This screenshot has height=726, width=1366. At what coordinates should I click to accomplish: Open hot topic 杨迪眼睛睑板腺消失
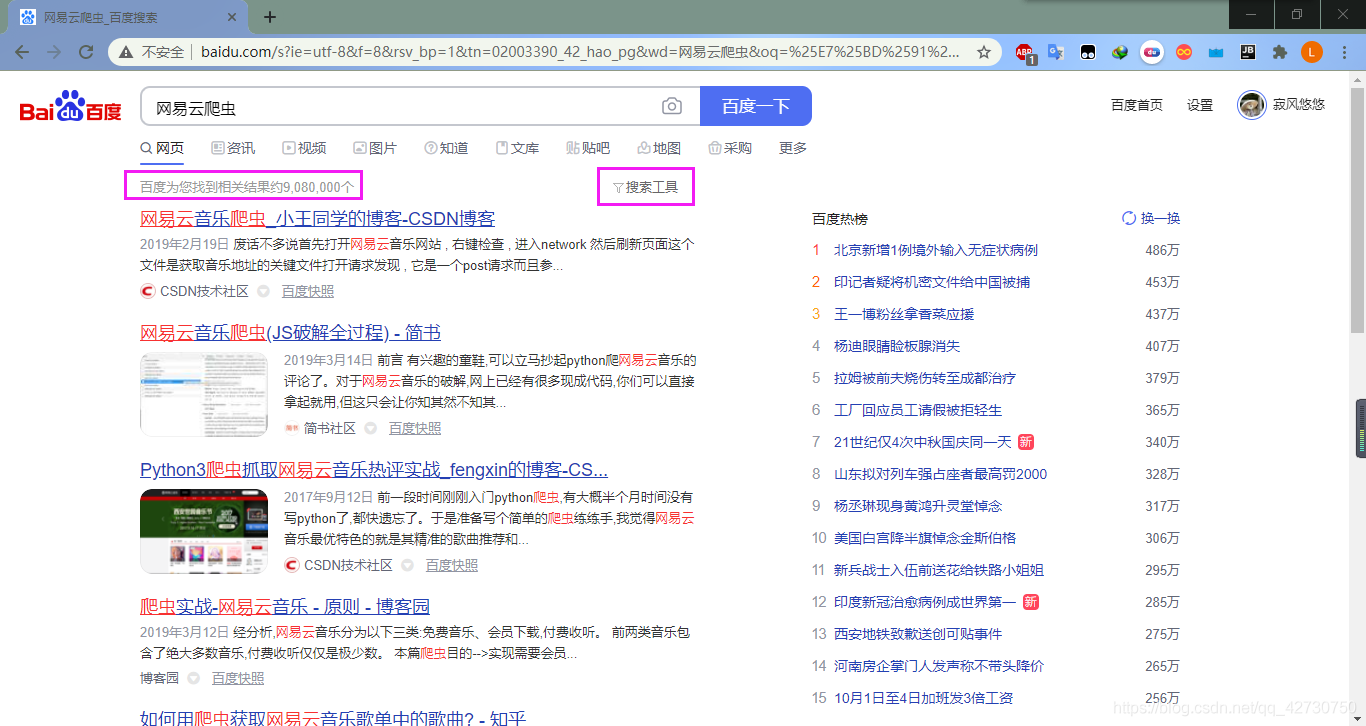click(897, 346)
